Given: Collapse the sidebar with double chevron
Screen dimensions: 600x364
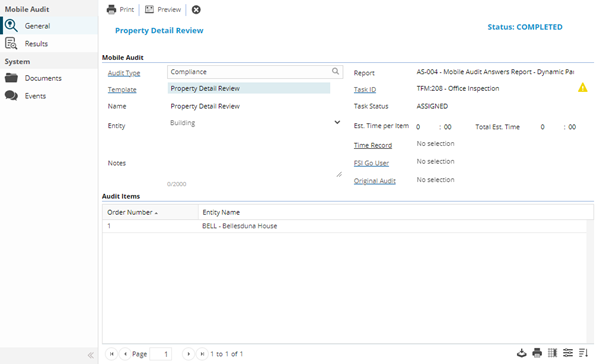Looking at the screenshot, I should click(91, 355).
